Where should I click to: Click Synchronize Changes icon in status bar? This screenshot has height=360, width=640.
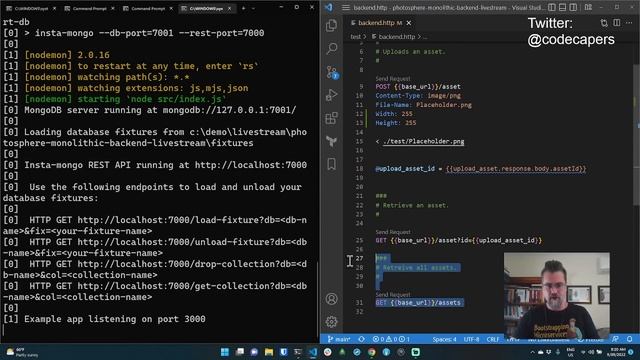362,339
